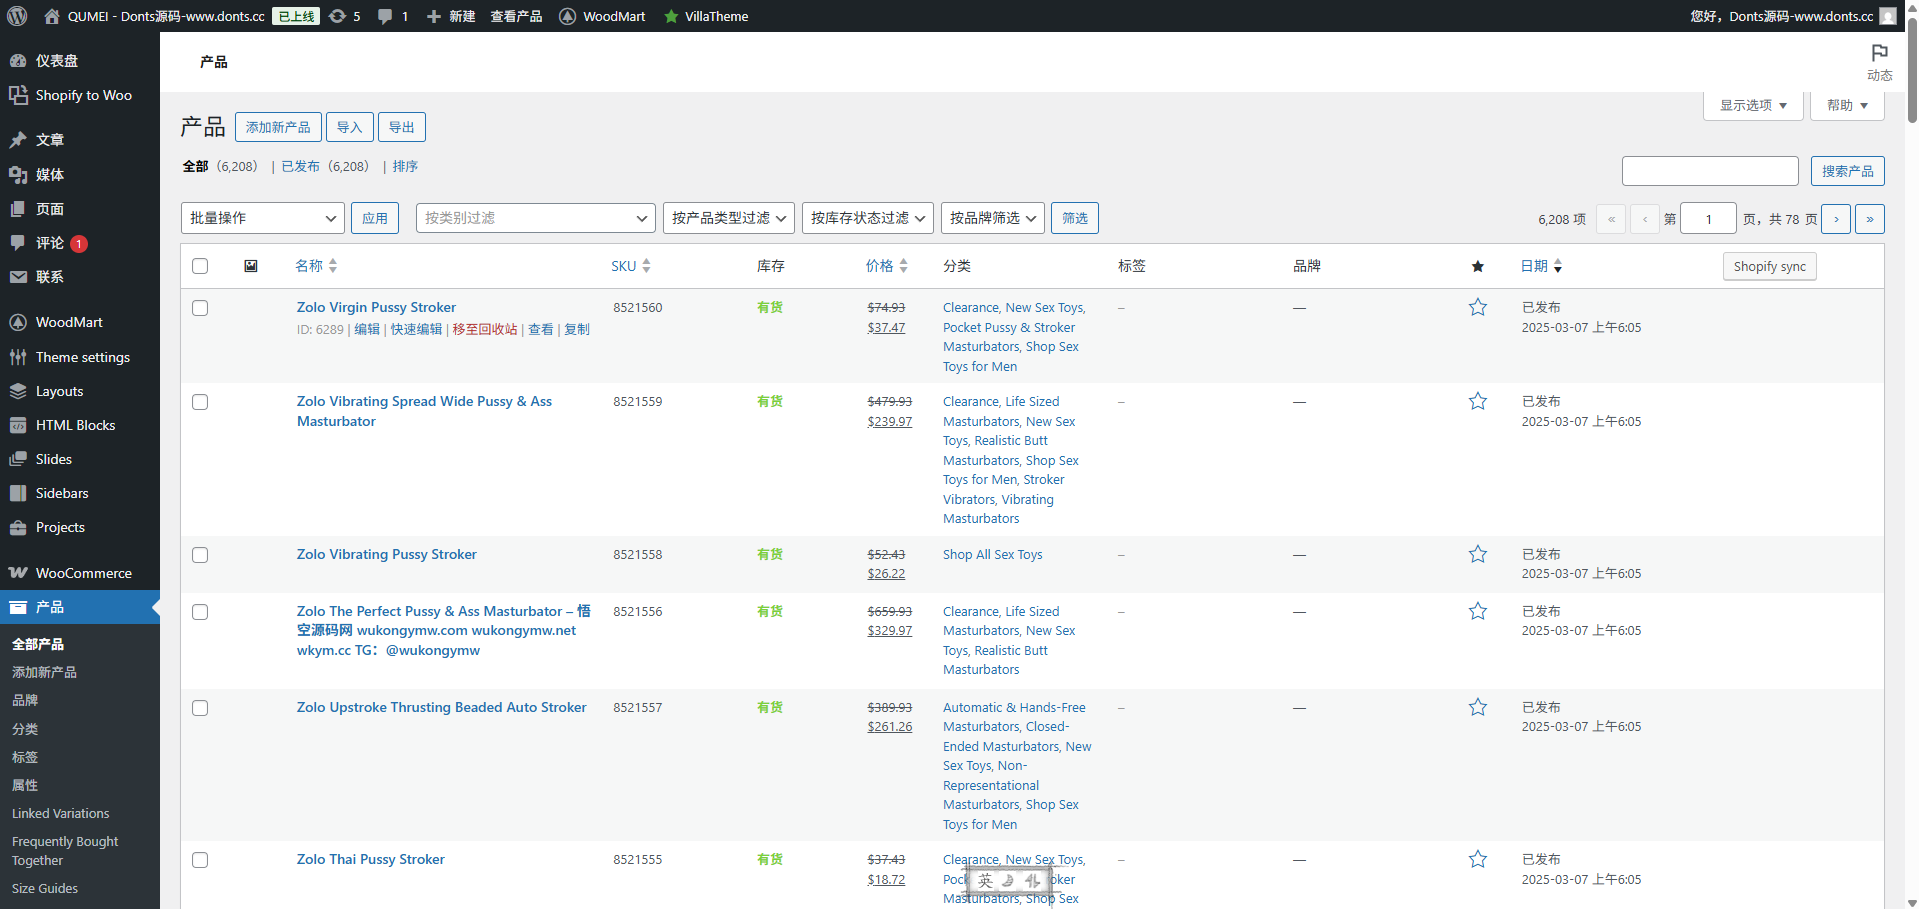The image size is (1919, 909).
Task: Open Theme settings sliders icon
Action: click(x=18, y=357)
